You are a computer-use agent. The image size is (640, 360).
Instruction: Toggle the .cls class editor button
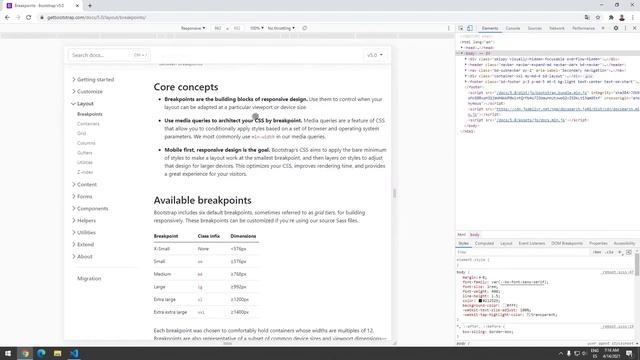pos(609,252)
